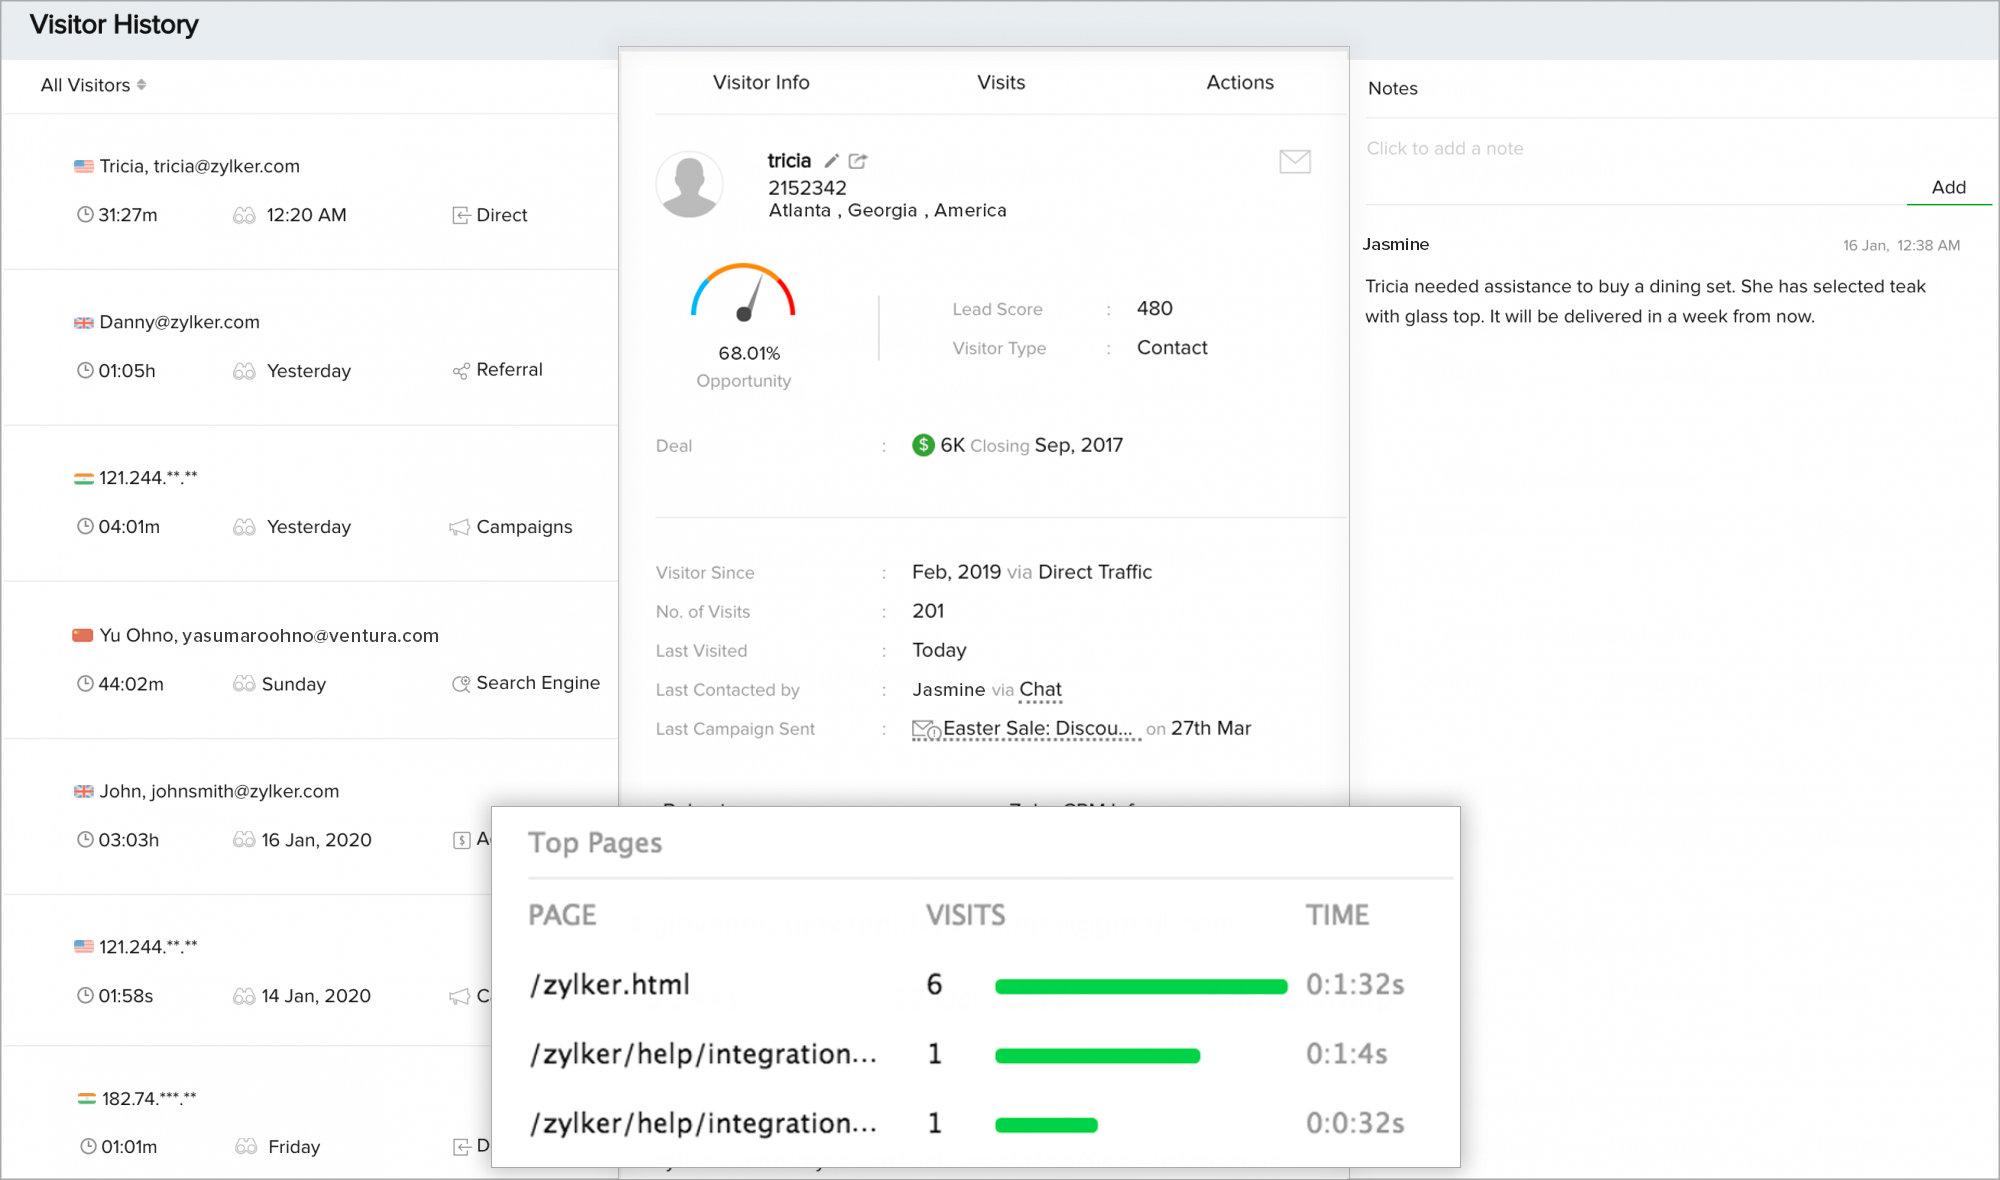This screenshot has height=1180, width=2000.
Task: Click the Add note button
Action: click(x=1948, y=187)
